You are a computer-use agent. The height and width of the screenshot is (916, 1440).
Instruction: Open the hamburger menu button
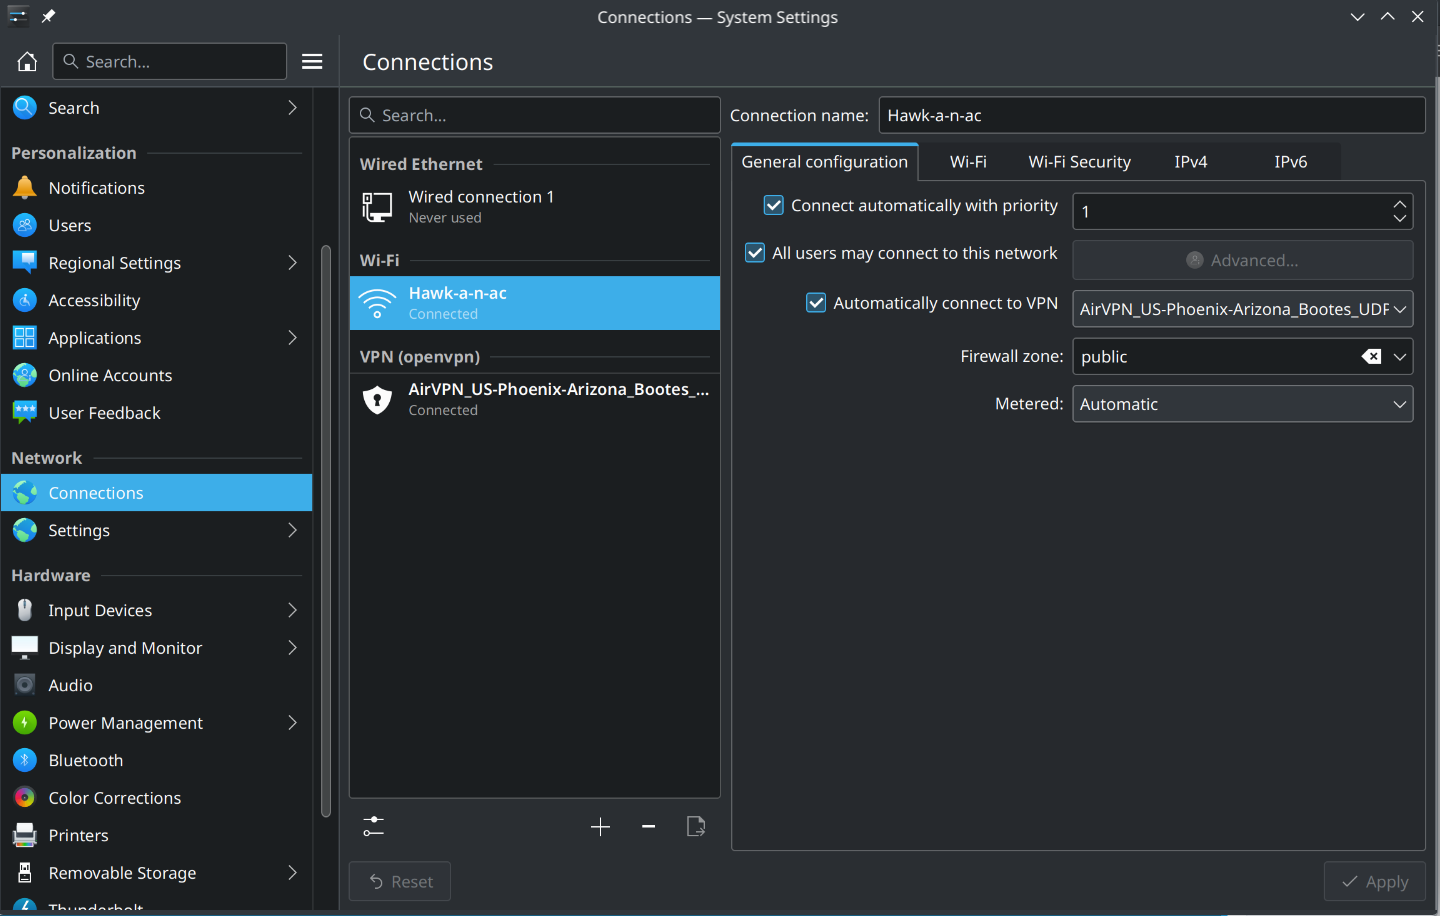click(x=312, y=61)
